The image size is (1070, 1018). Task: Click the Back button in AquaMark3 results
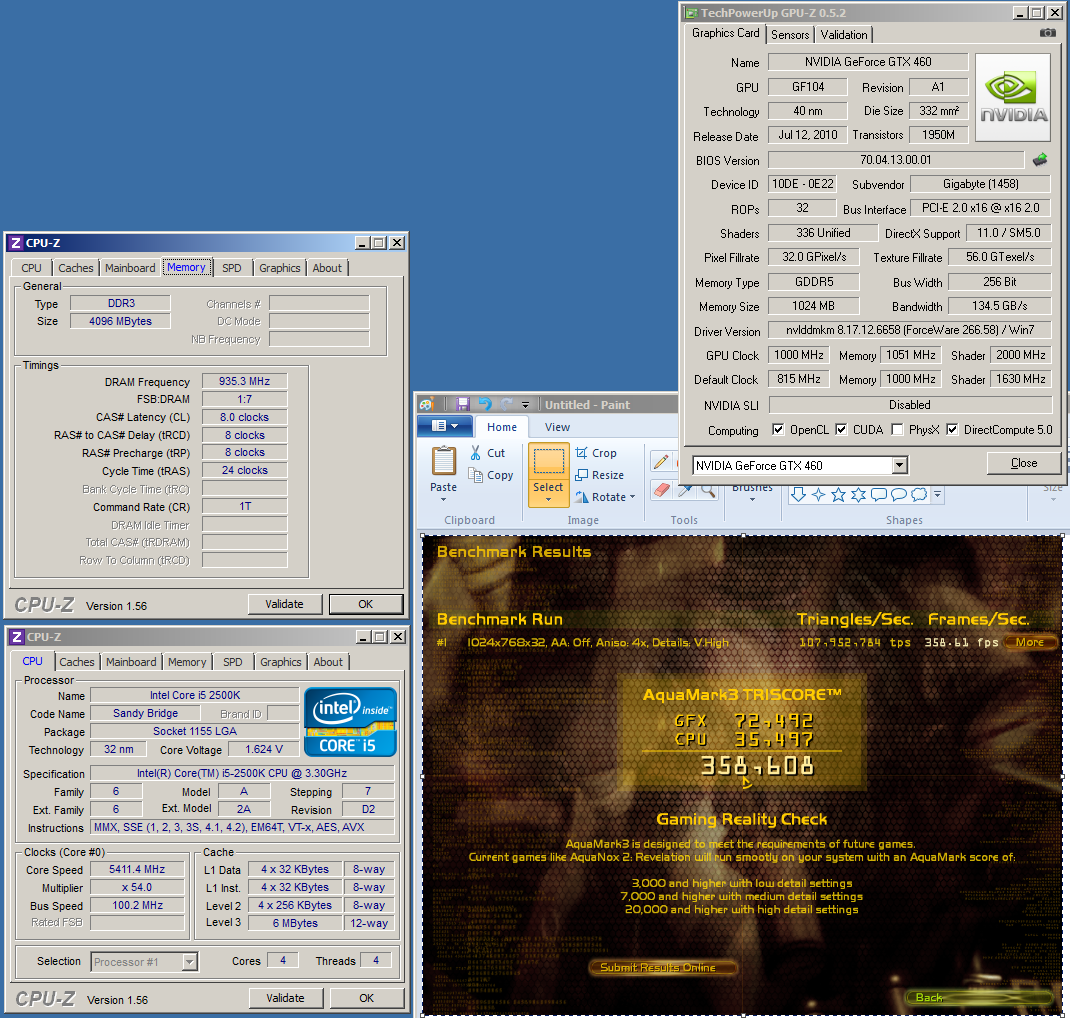[x=979, y=998]
